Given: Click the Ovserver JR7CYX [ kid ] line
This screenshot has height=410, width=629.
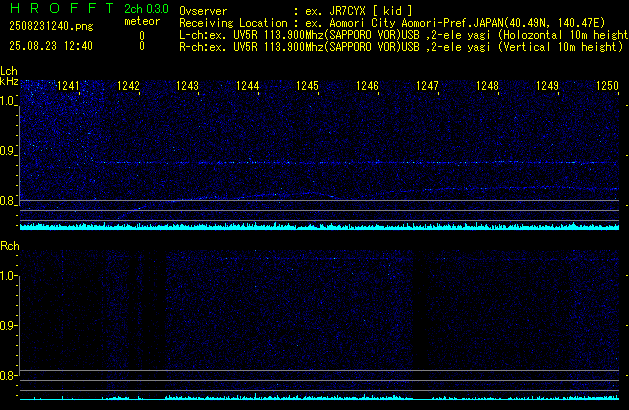Looking at the screenshot, I should pos(296,11).
